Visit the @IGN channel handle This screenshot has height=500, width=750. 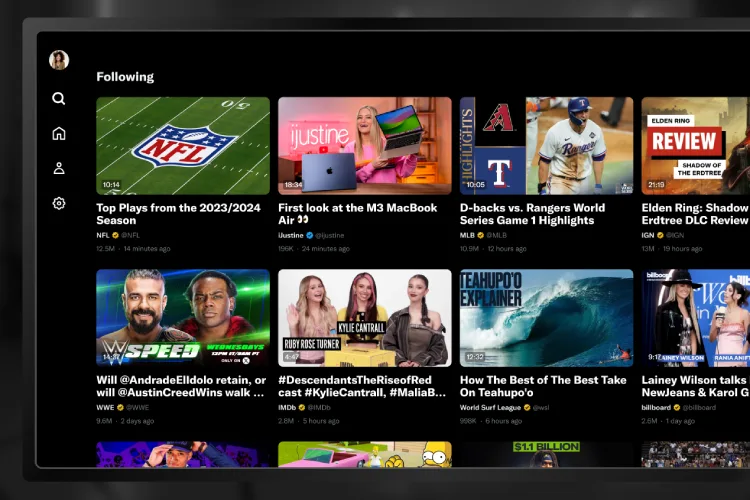point(675,235)
